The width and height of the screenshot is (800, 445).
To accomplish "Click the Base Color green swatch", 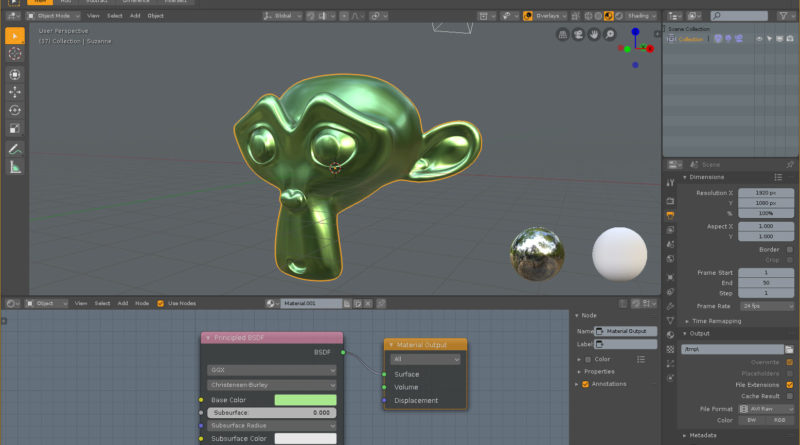I will [x=305, y=400].
